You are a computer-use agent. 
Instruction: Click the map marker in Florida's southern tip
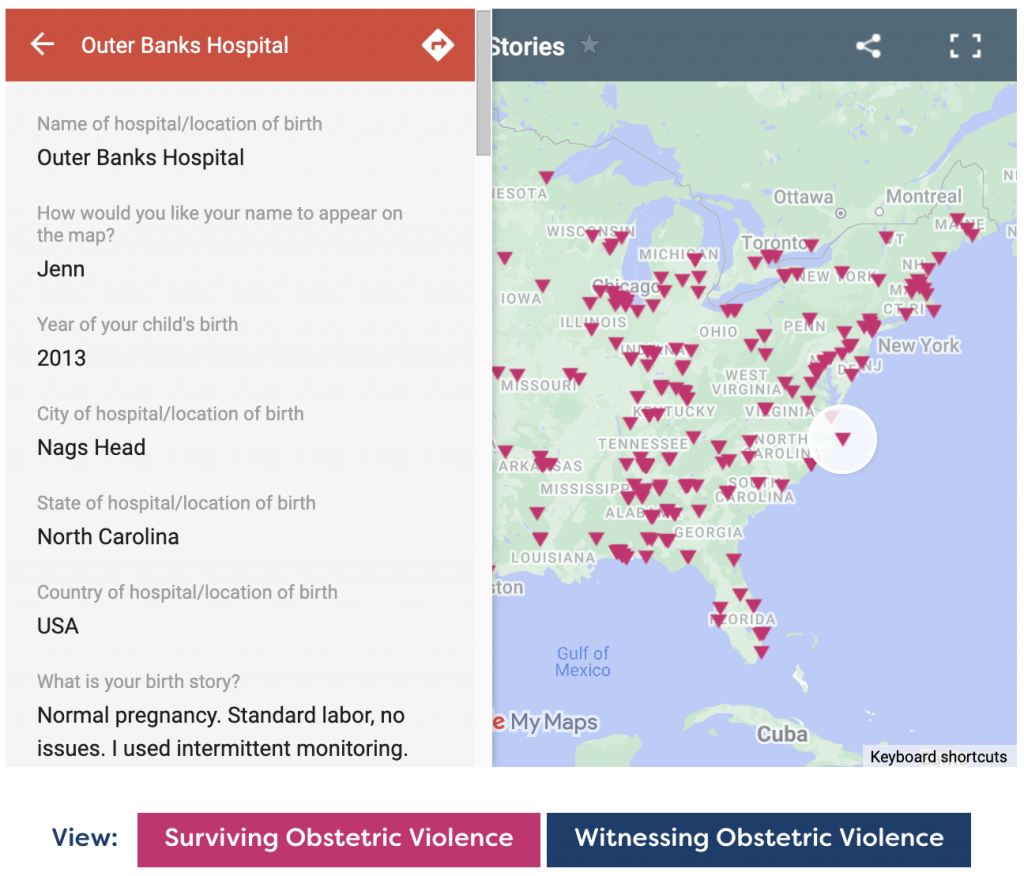(x=761, y=652)
